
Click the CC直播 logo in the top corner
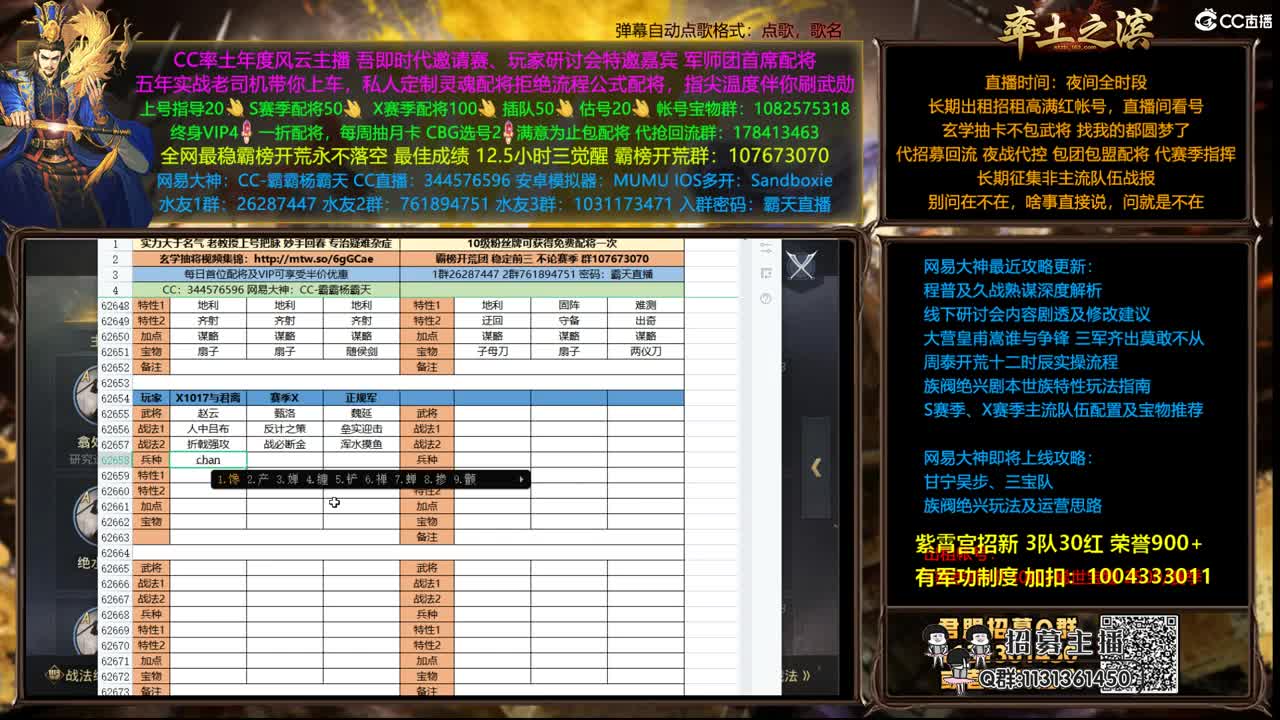click(1233, 20)
